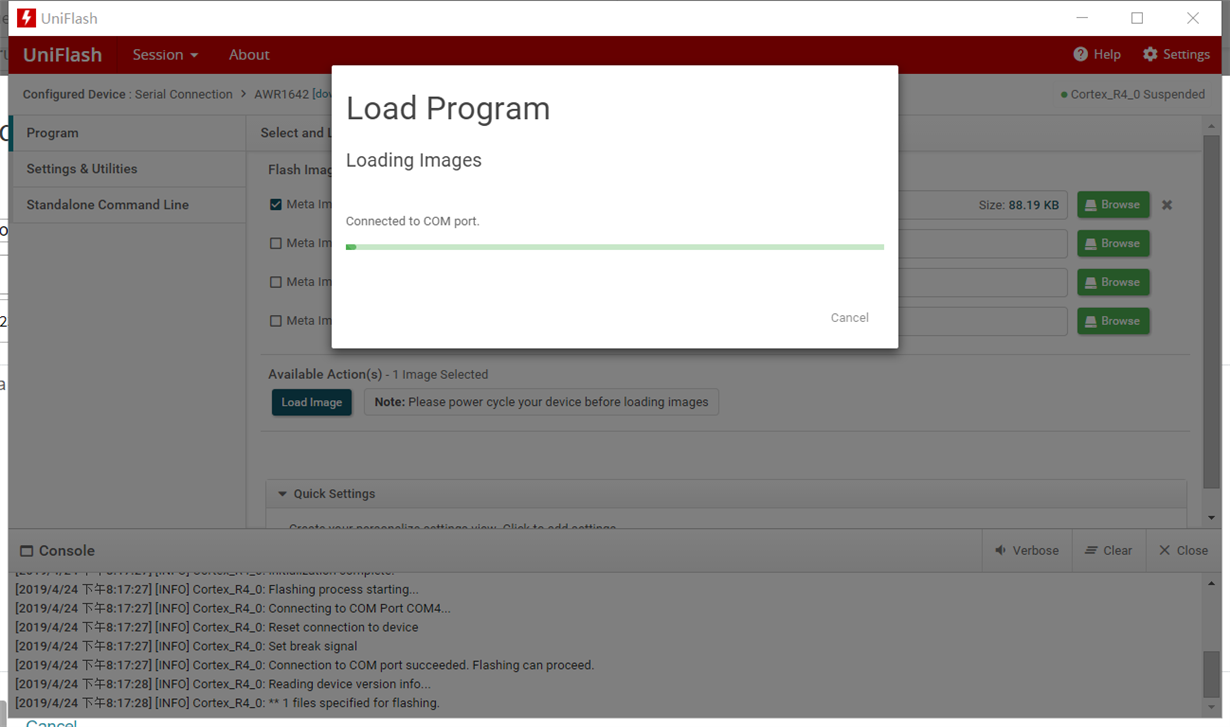Image resolution: width=1230 pixels, height=727 pixels.
Task: Browse for third Meta Image file
Action: coord(1113,282)
